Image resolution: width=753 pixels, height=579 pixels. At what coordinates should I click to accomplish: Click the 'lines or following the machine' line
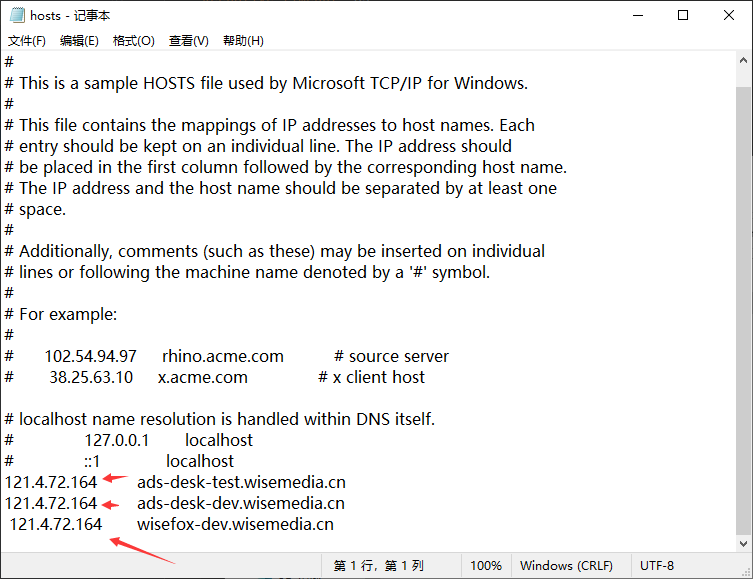[247, 273]
